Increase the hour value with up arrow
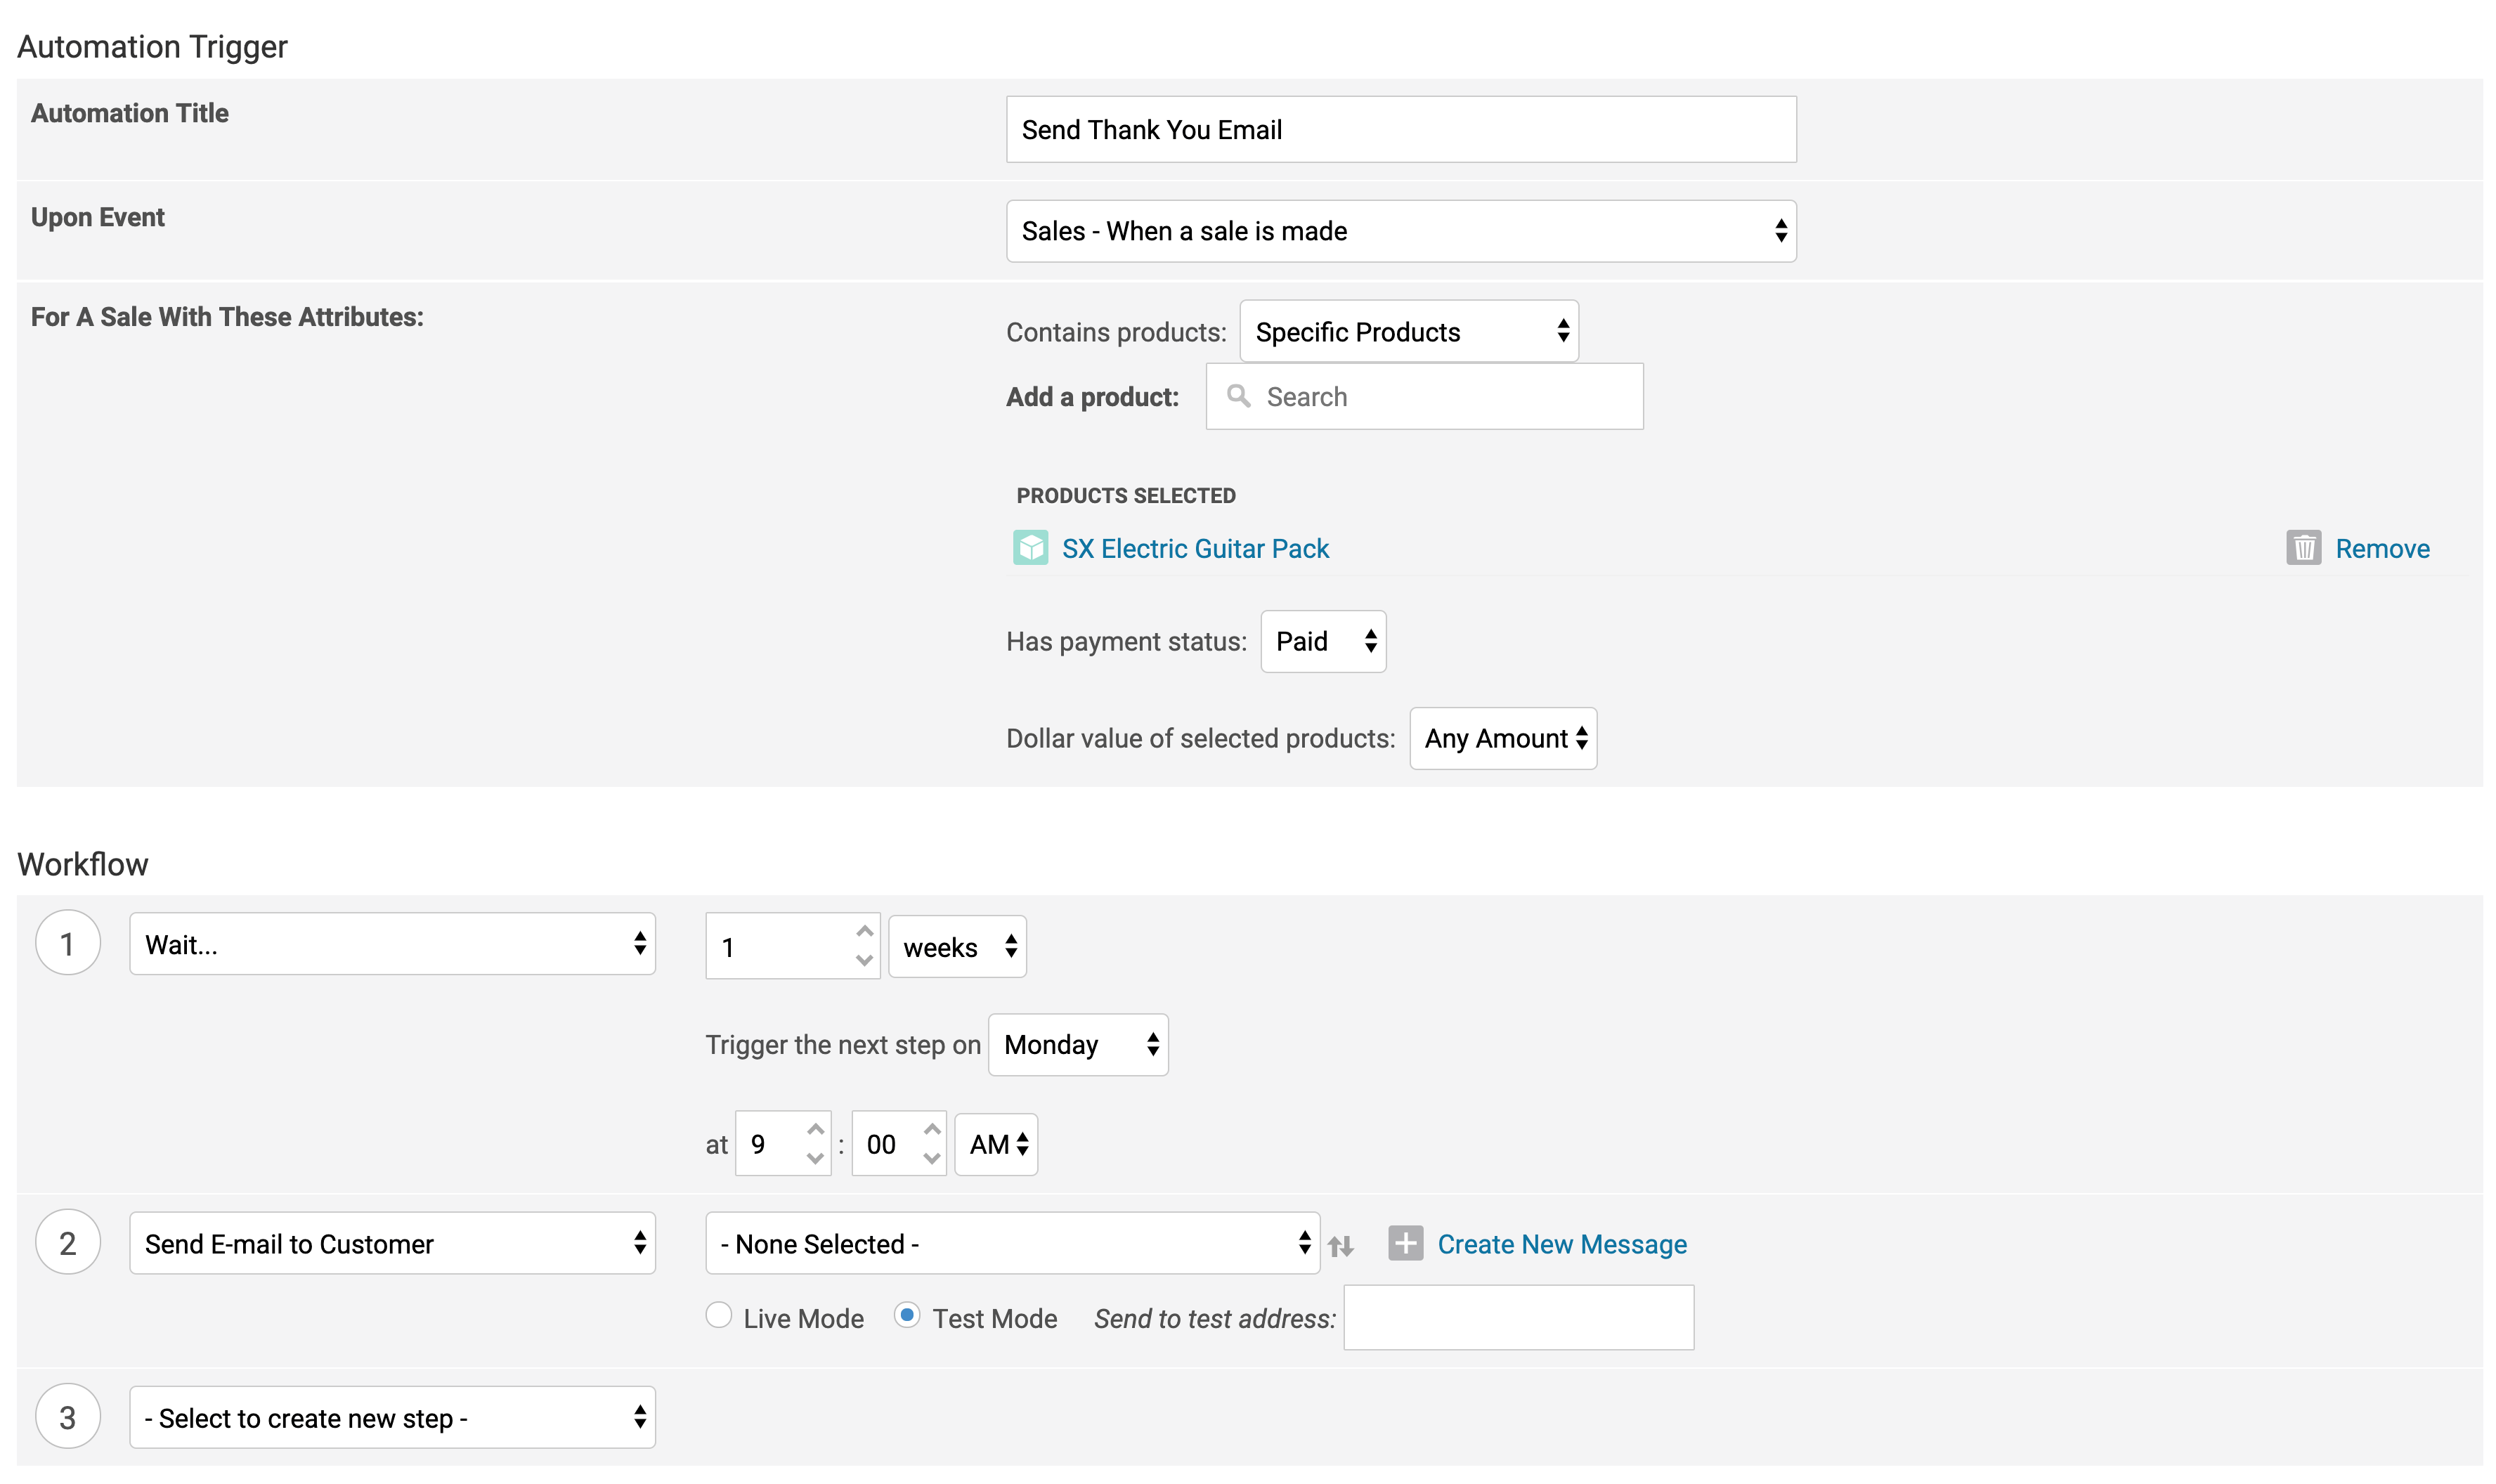This screenshot has height=1484, width=2496. tap(815, 1129)
